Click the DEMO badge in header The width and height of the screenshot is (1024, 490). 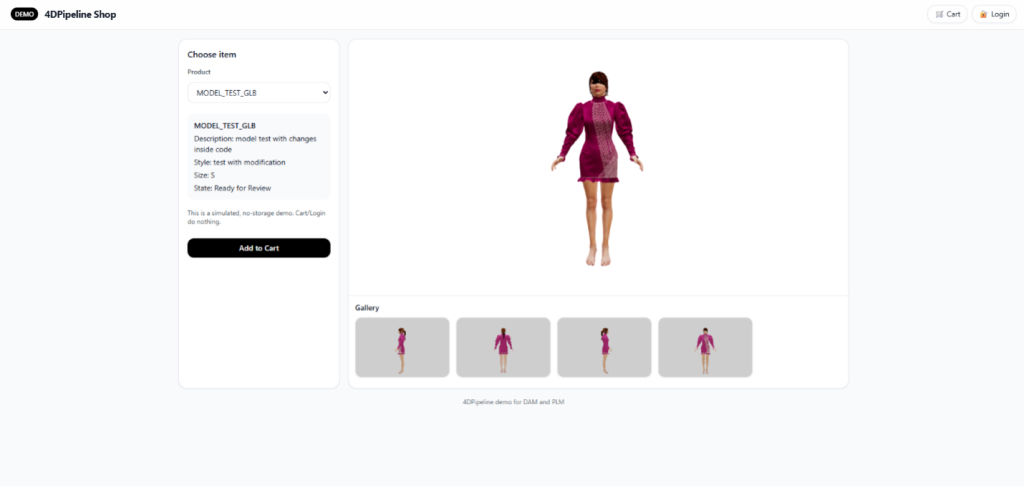[x=24, y=14]
